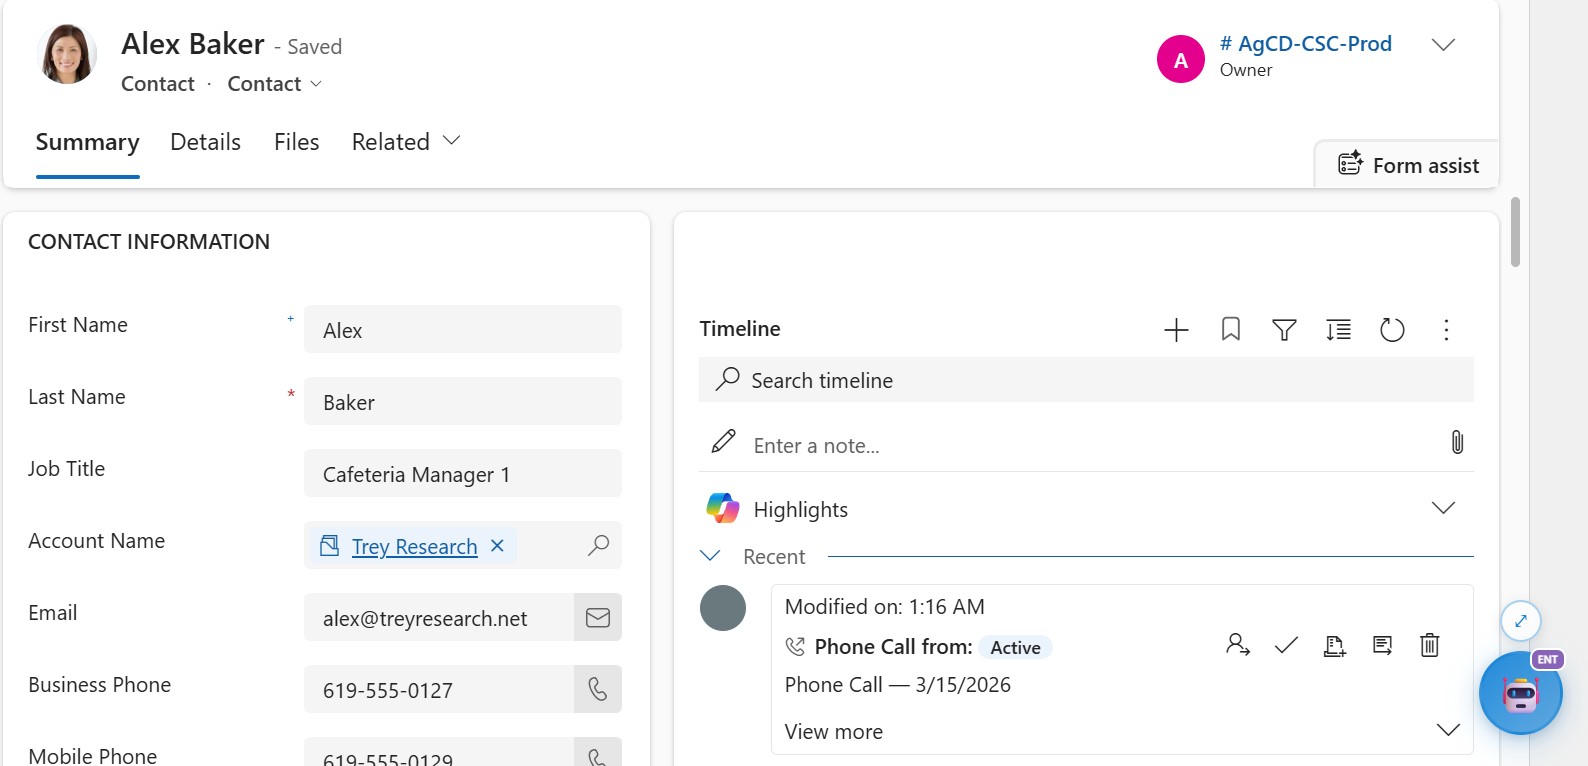The height and width of the screenshot is (766, 1588).
Task: Click the call icon next to Business Phone
Action: tap(598, 690)
